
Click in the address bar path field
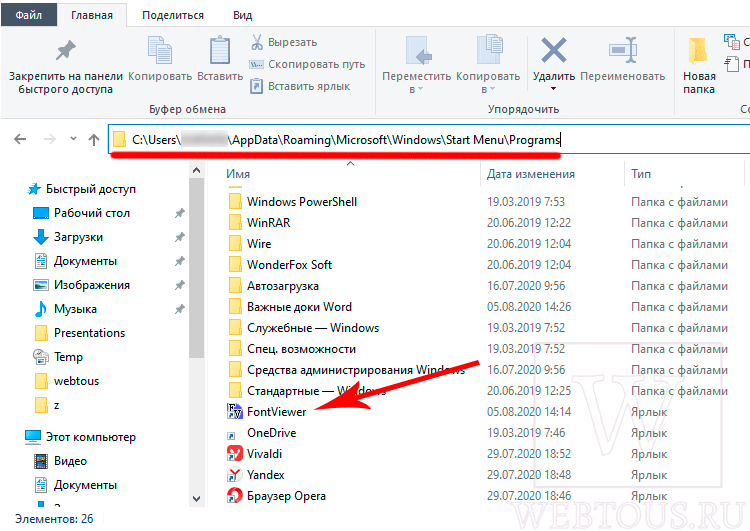429,140
